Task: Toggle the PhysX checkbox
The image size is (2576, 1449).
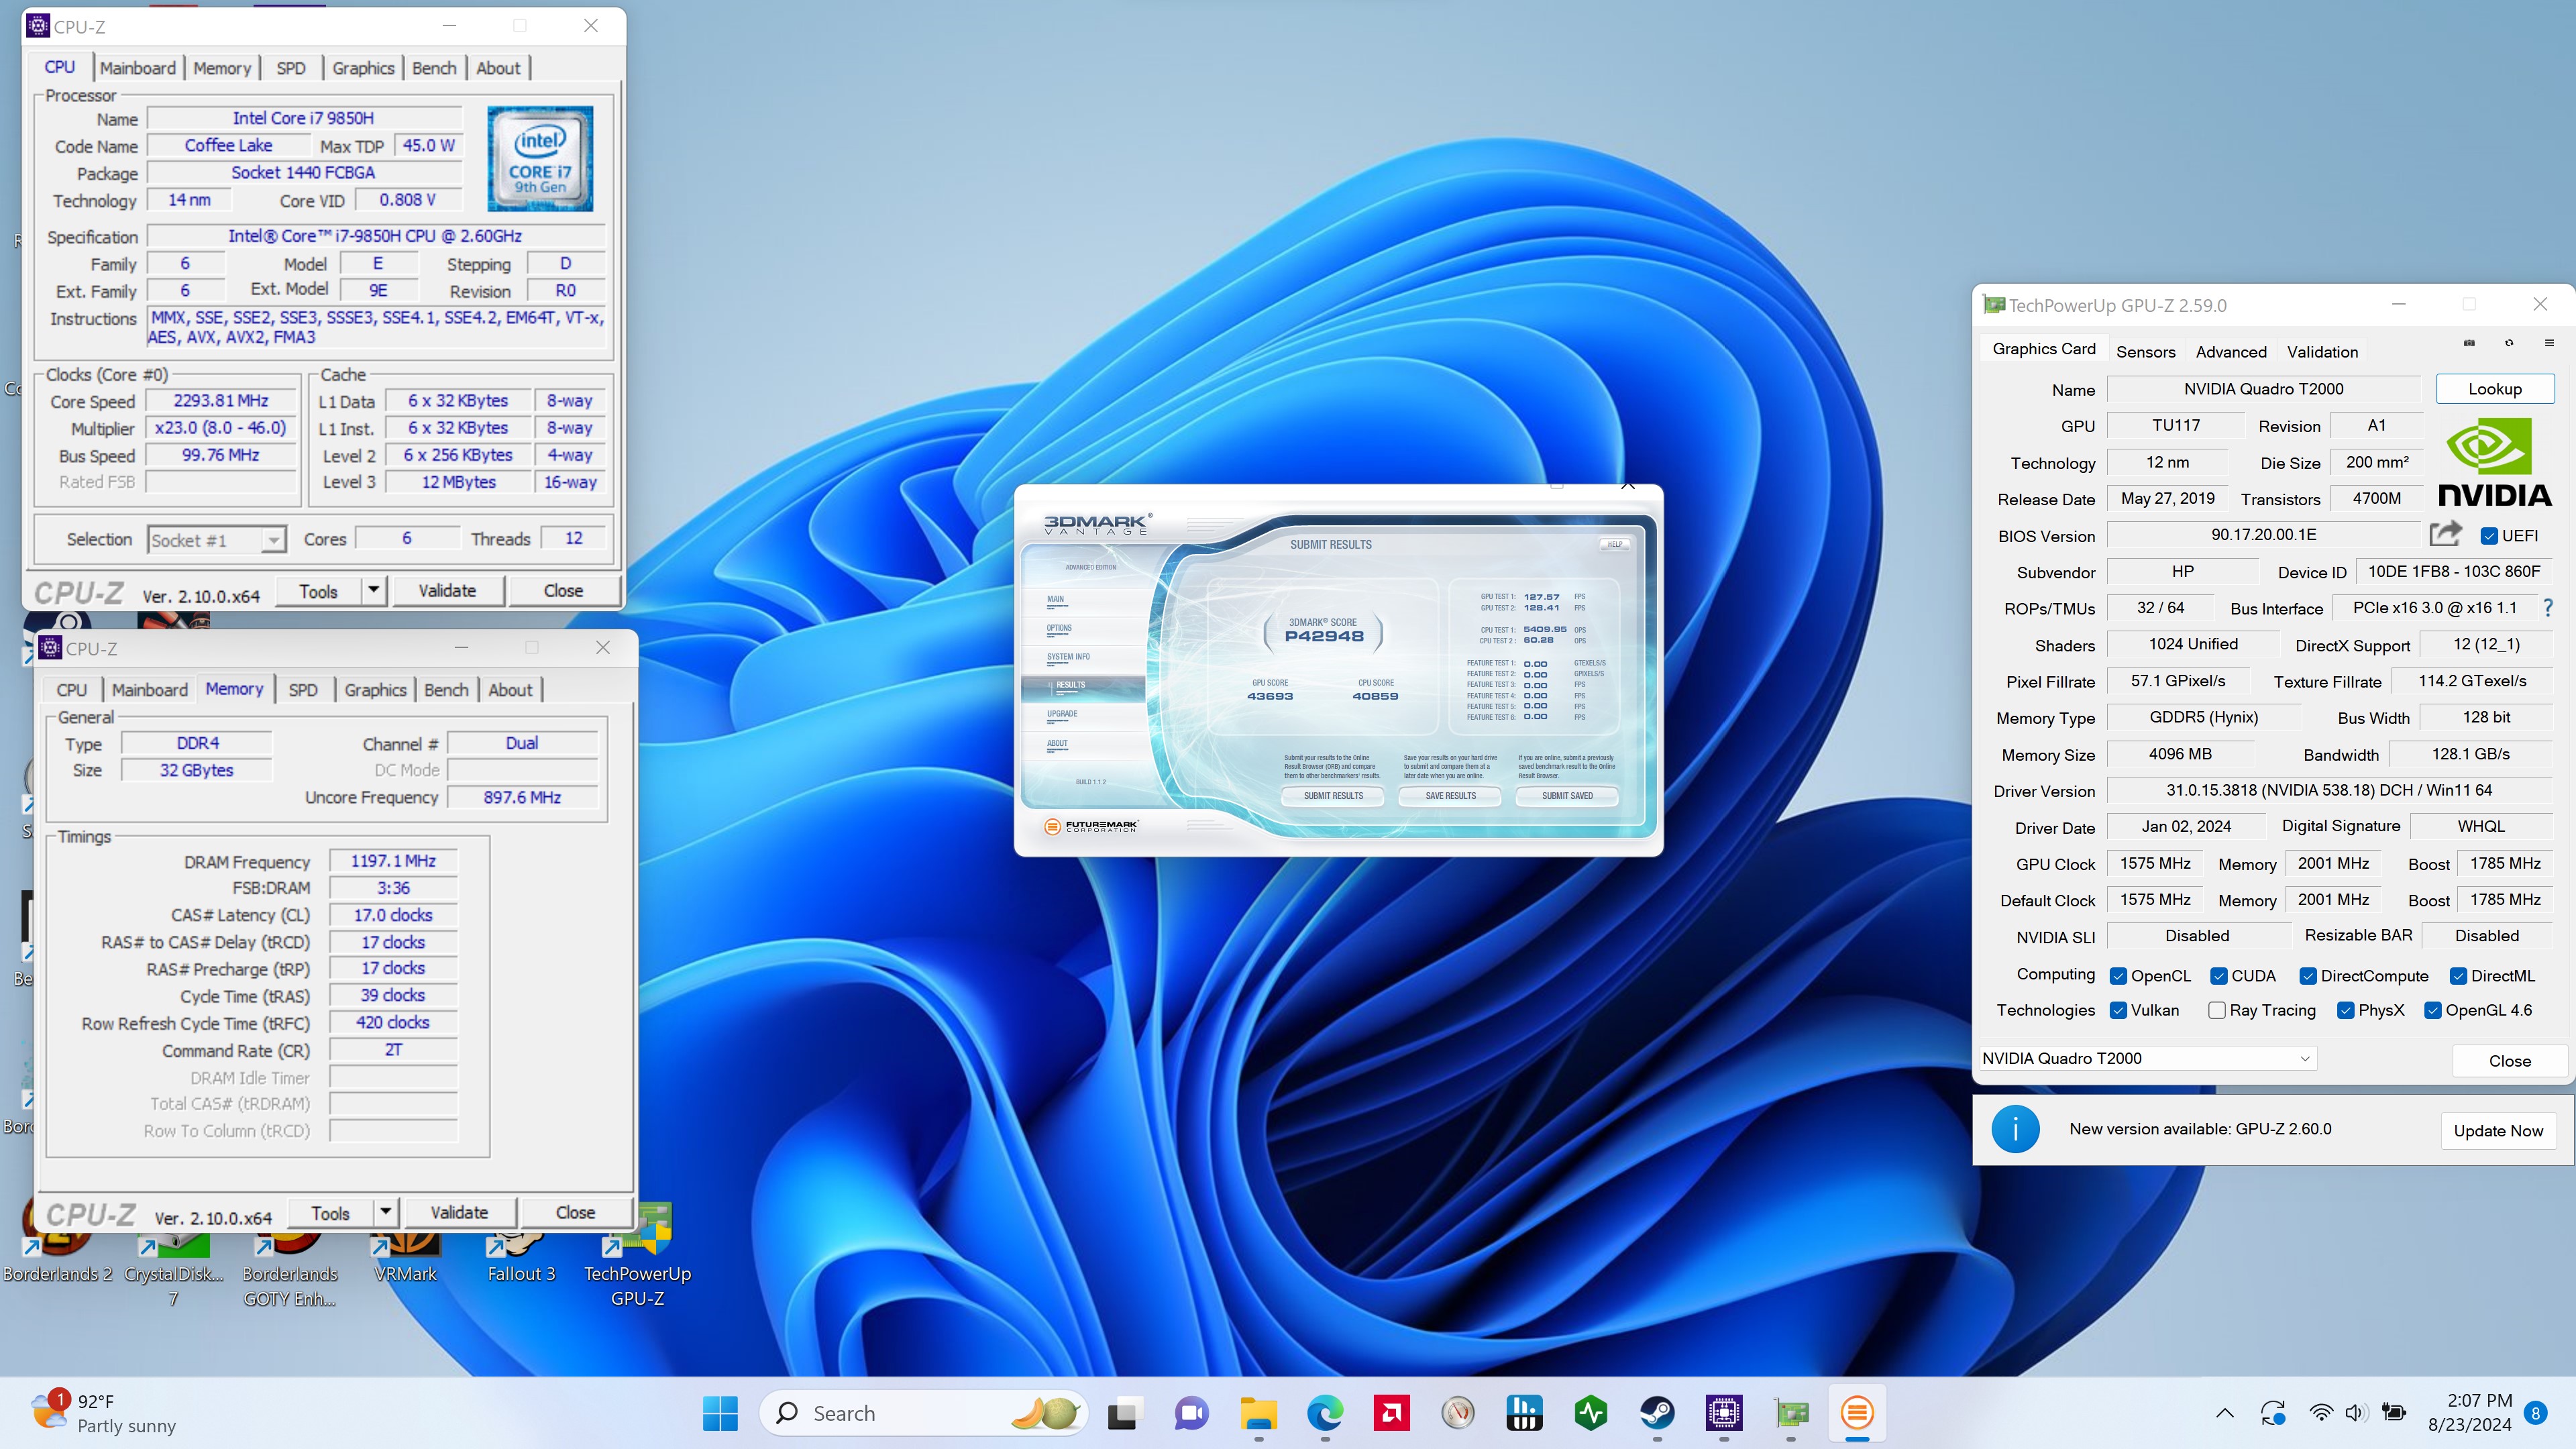Action: [x=2345, y=1010]
